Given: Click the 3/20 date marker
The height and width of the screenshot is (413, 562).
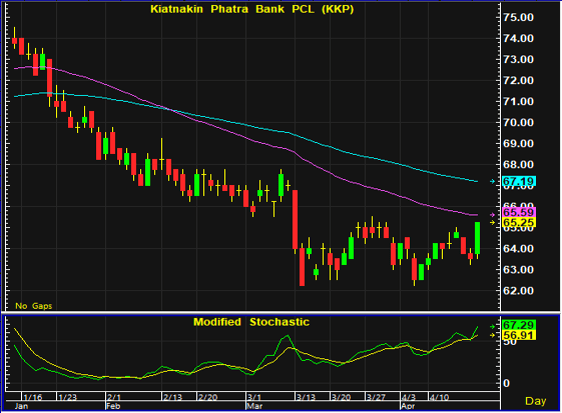Looking at the screenshot, I should pos(341,397).
